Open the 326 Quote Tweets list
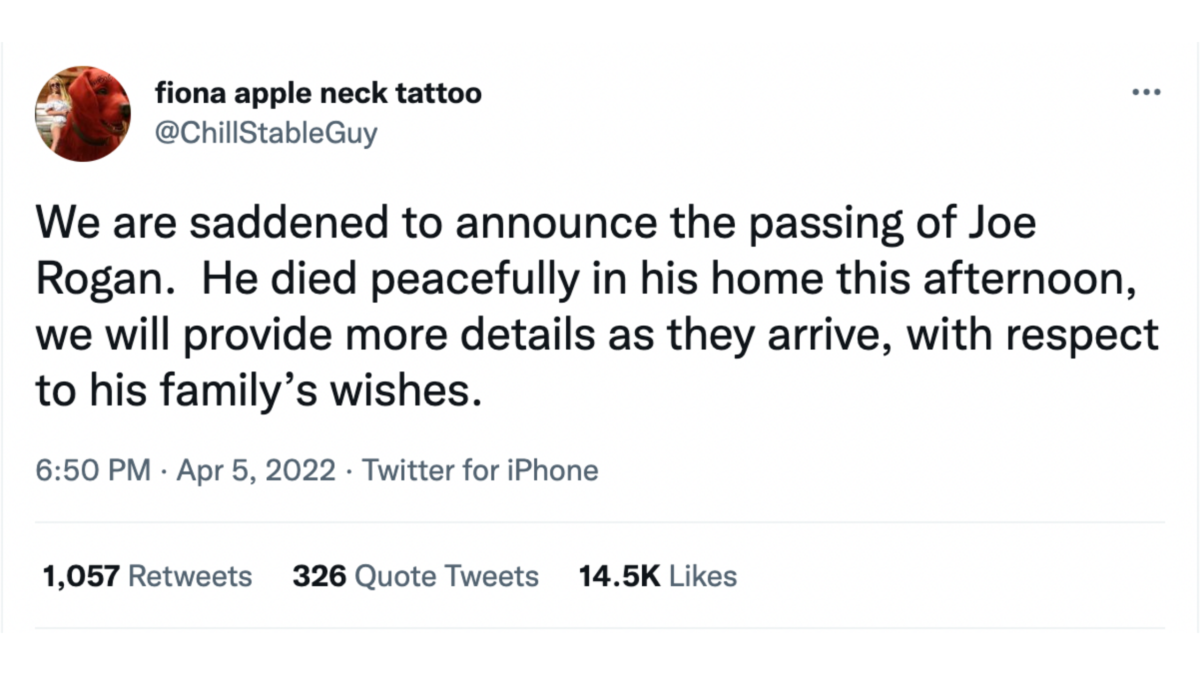 click(x=415, y=577)
